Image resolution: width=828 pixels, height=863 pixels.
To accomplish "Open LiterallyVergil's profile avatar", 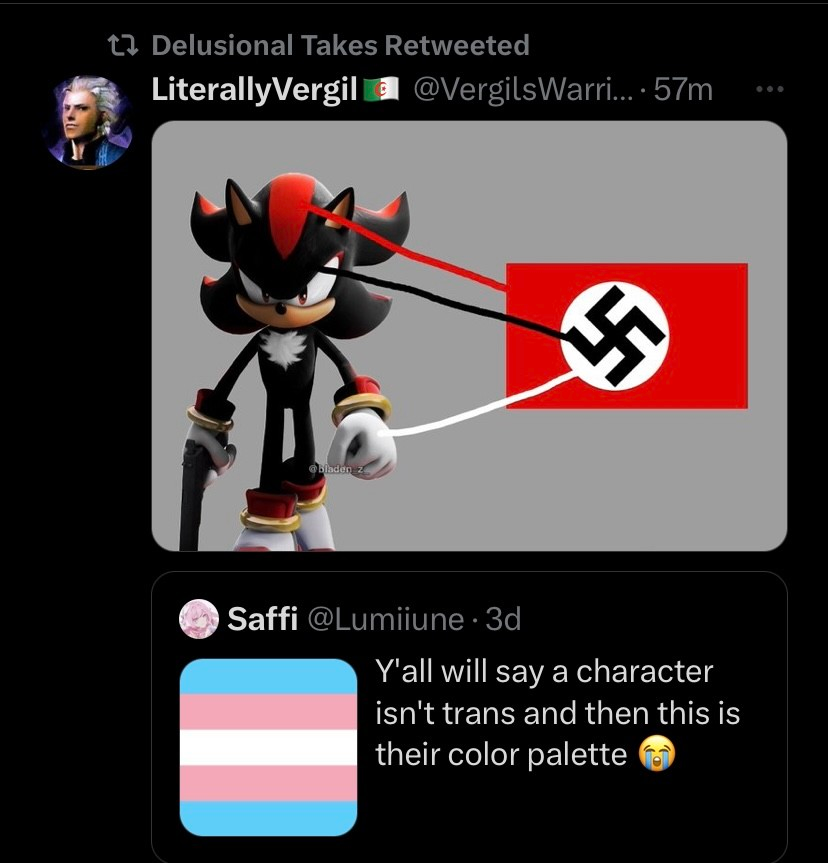I will click(x=89, y=120).
